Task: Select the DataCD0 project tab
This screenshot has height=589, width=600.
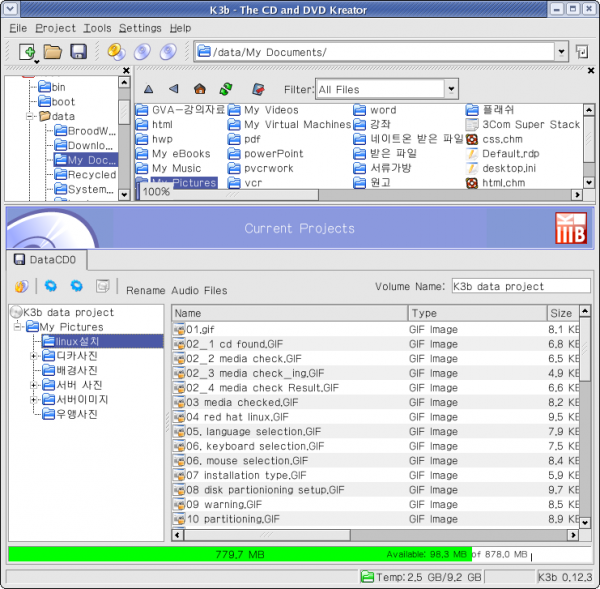Action: (46, 260)
